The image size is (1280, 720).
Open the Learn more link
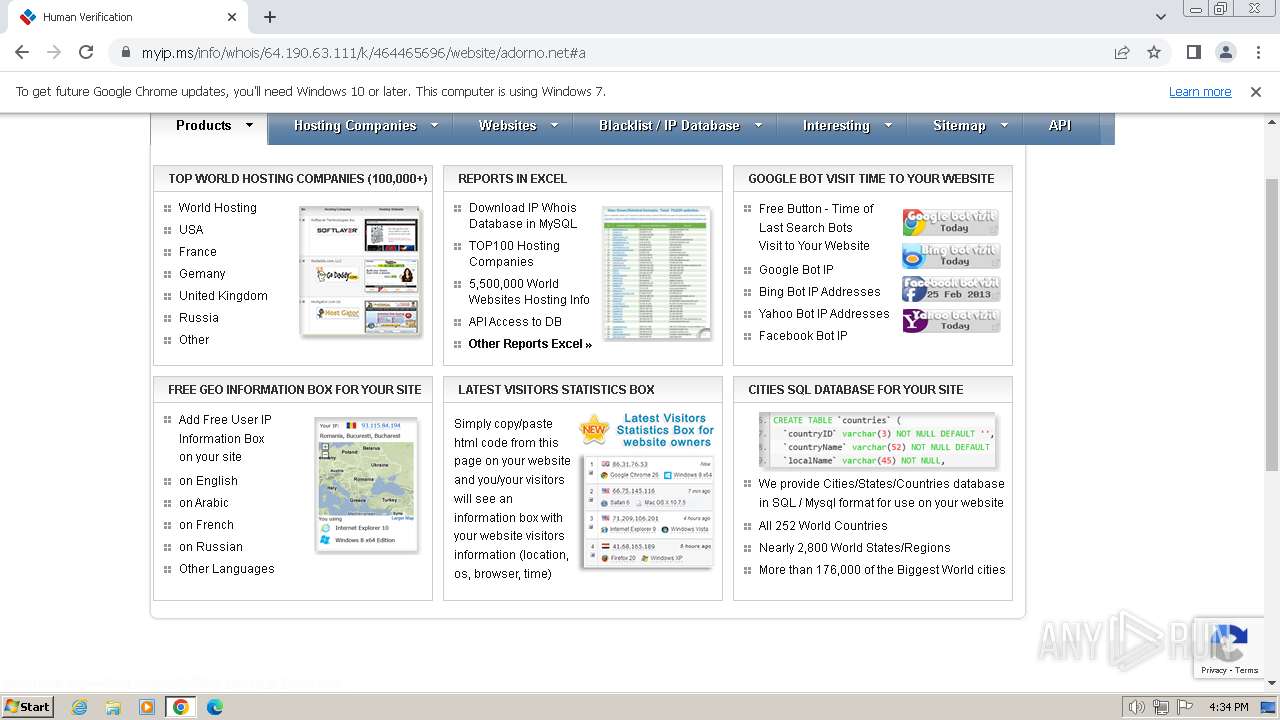(x=1200, y=91)
